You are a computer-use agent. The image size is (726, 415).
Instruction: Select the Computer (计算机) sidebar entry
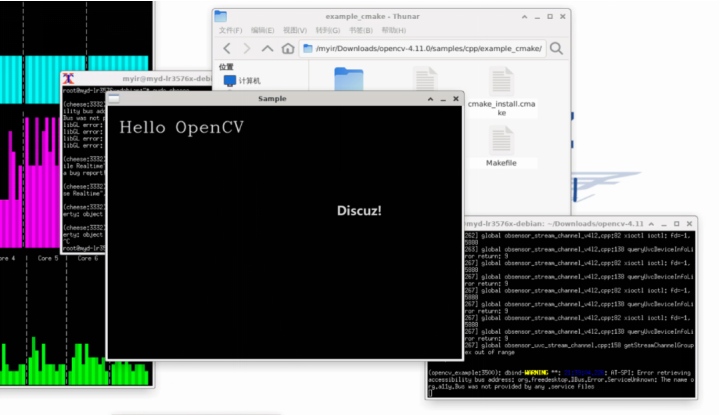coord(241,80)
